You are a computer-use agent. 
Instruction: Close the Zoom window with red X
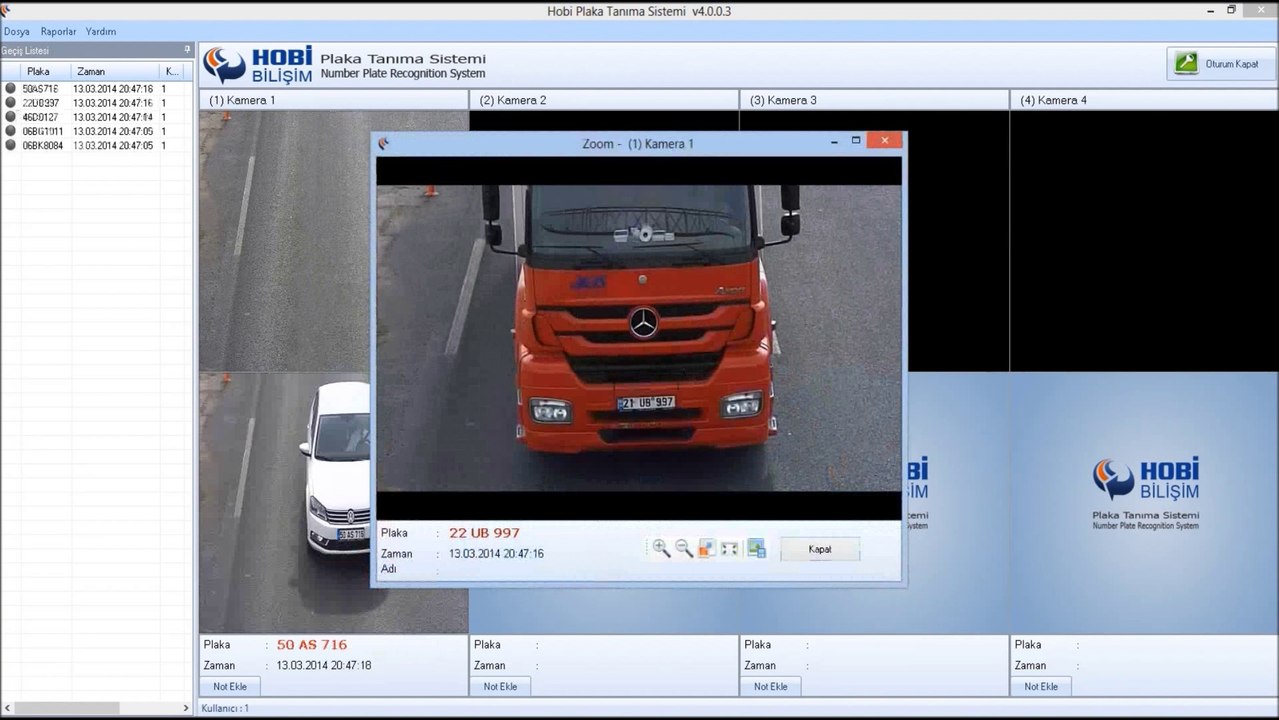coord(884,141)
